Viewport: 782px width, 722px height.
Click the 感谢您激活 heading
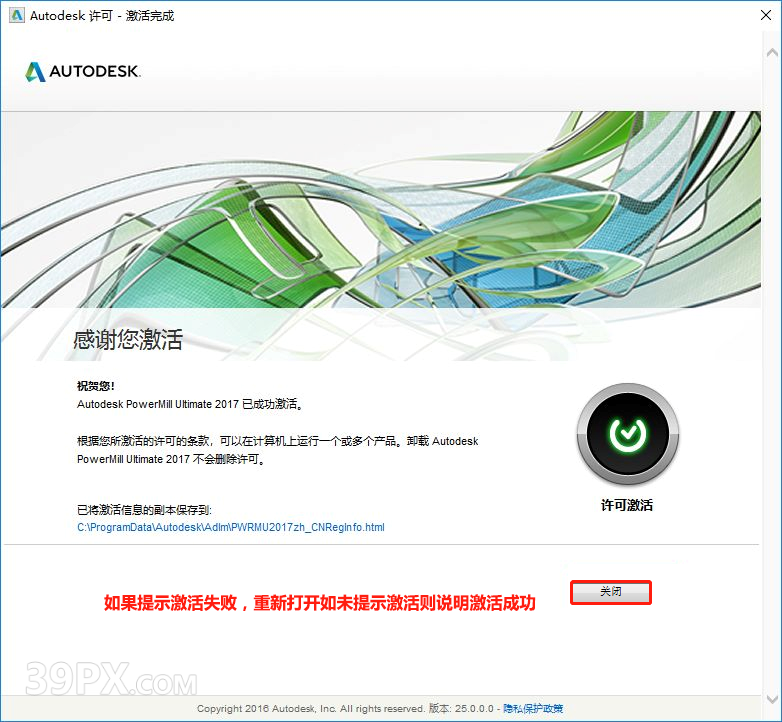[x=128, y=339]
